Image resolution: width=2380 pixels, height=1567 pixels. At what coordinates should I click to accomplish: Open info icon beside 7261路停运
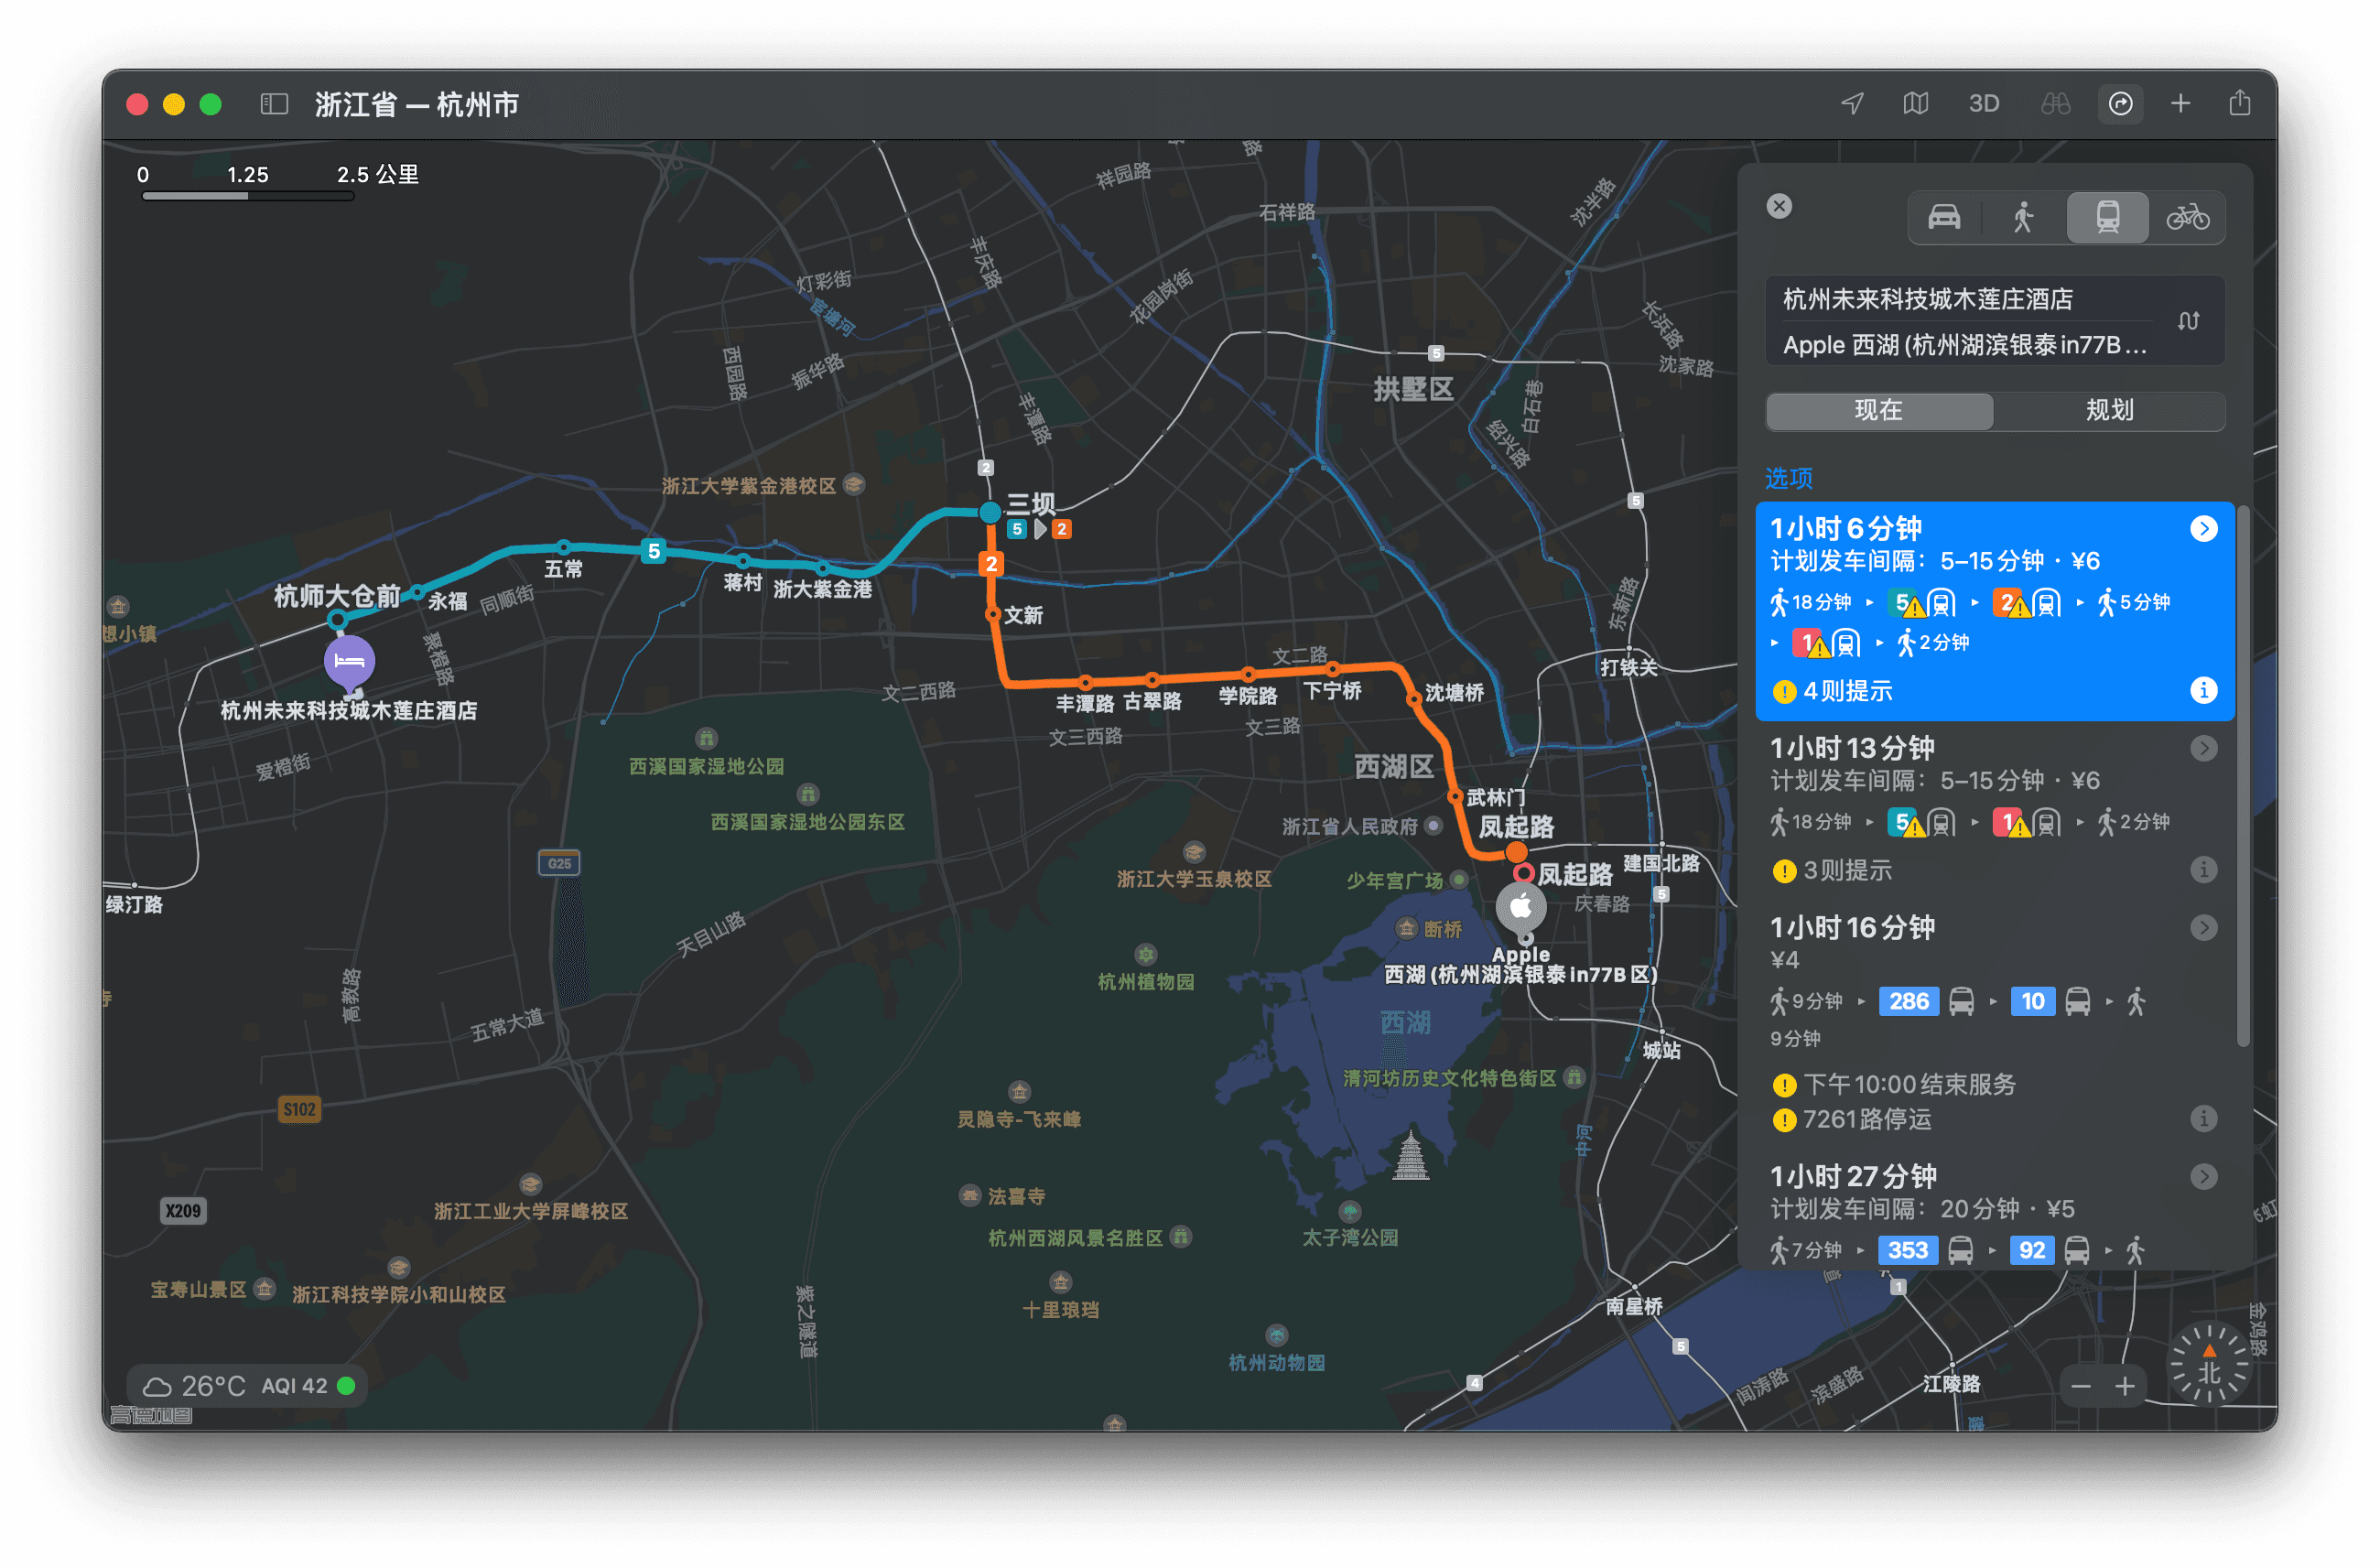tap(2204, 1118)
